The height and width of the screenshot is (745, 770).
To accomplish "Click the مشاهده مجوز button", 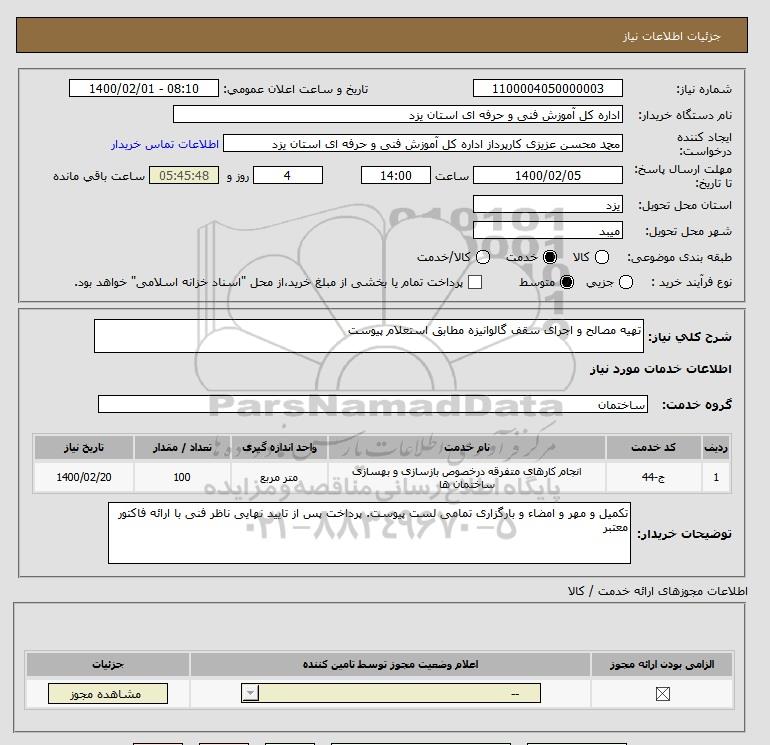I will click(108, 693).
